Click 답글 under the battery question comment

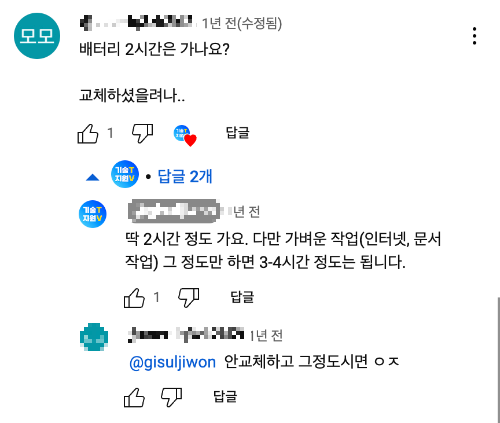(238, 133)
